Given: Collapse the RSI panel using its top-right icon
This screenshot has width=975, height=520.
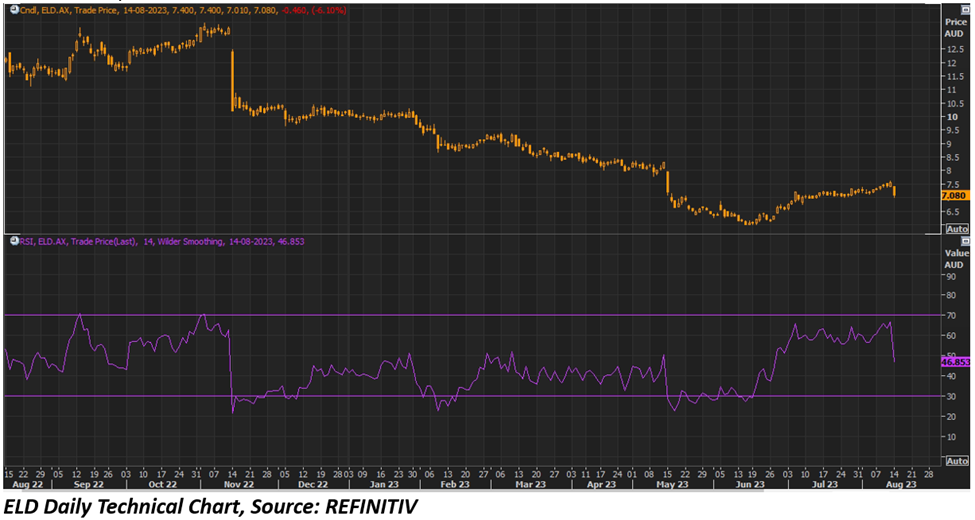Looking at the screenshot, I should 964,241.
